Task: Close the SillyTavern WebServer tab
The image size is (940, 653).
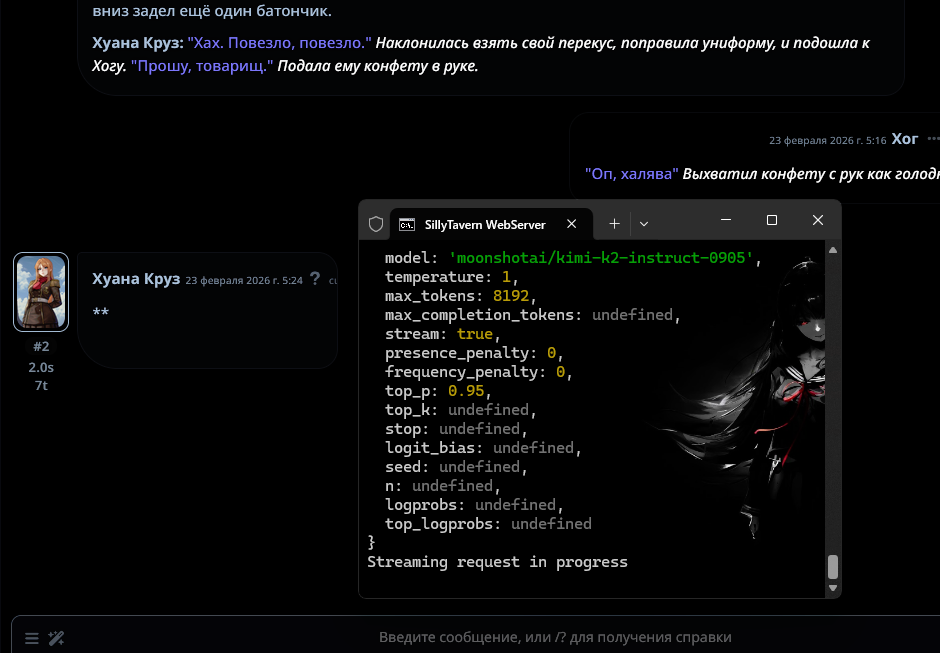Action: pyautogui.click(x=571, y=224)
